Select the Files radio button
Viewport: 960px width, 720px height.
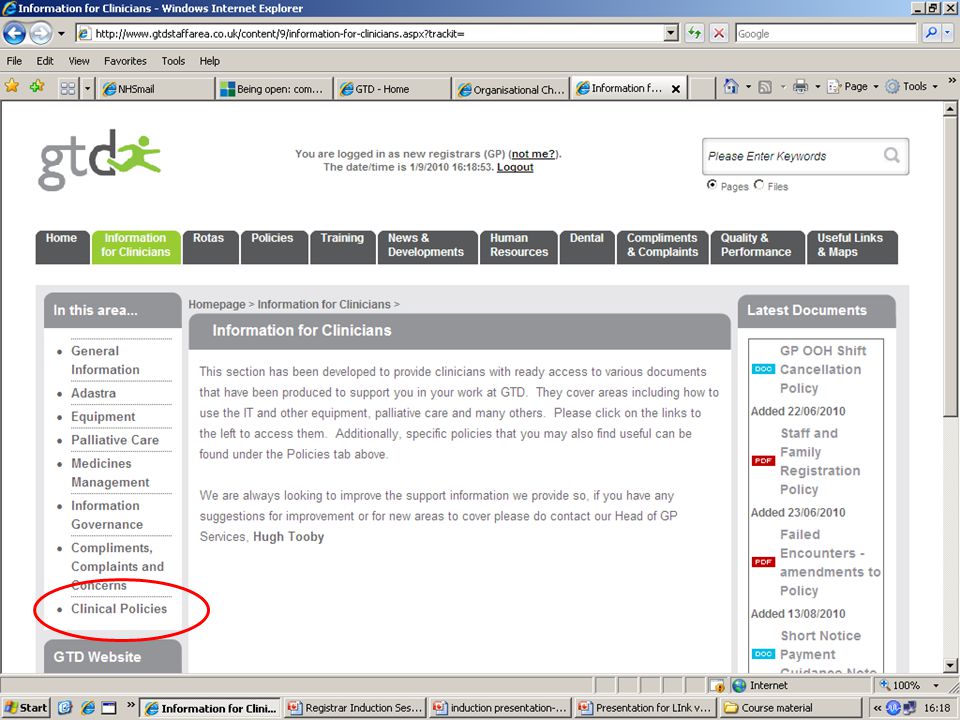759,184
